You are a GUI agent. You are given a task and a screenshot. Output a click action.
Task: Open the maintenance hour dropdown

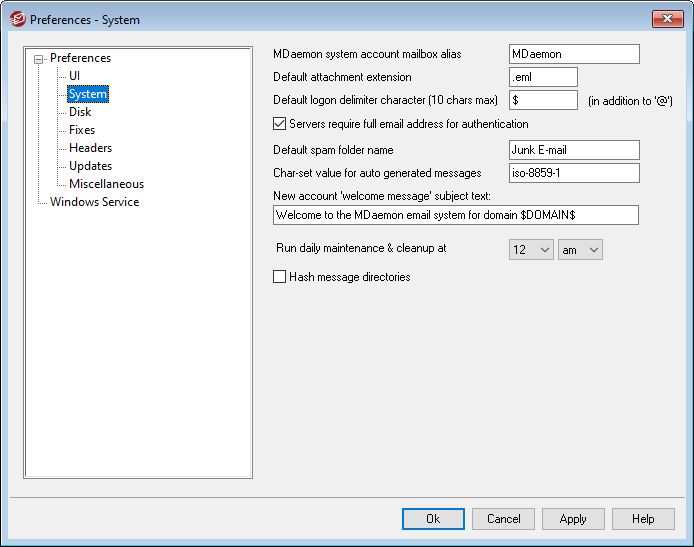[531, 250]
